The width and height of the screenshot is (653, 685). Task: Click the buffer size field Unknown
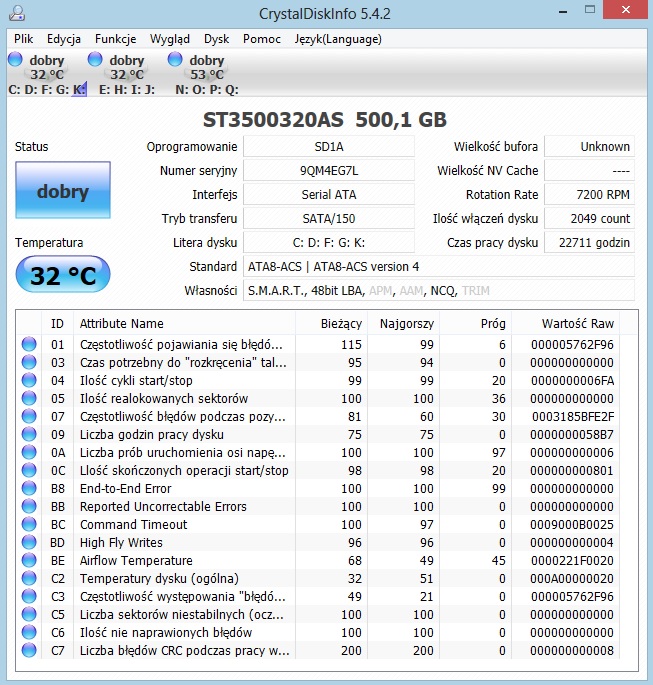pyautogui.click(x=589, y=146)
